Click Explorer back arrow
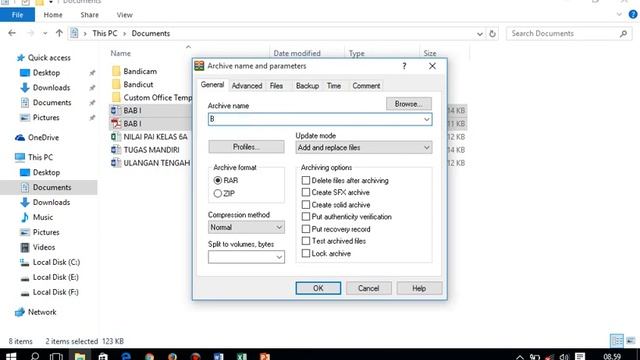 [12, 33]
